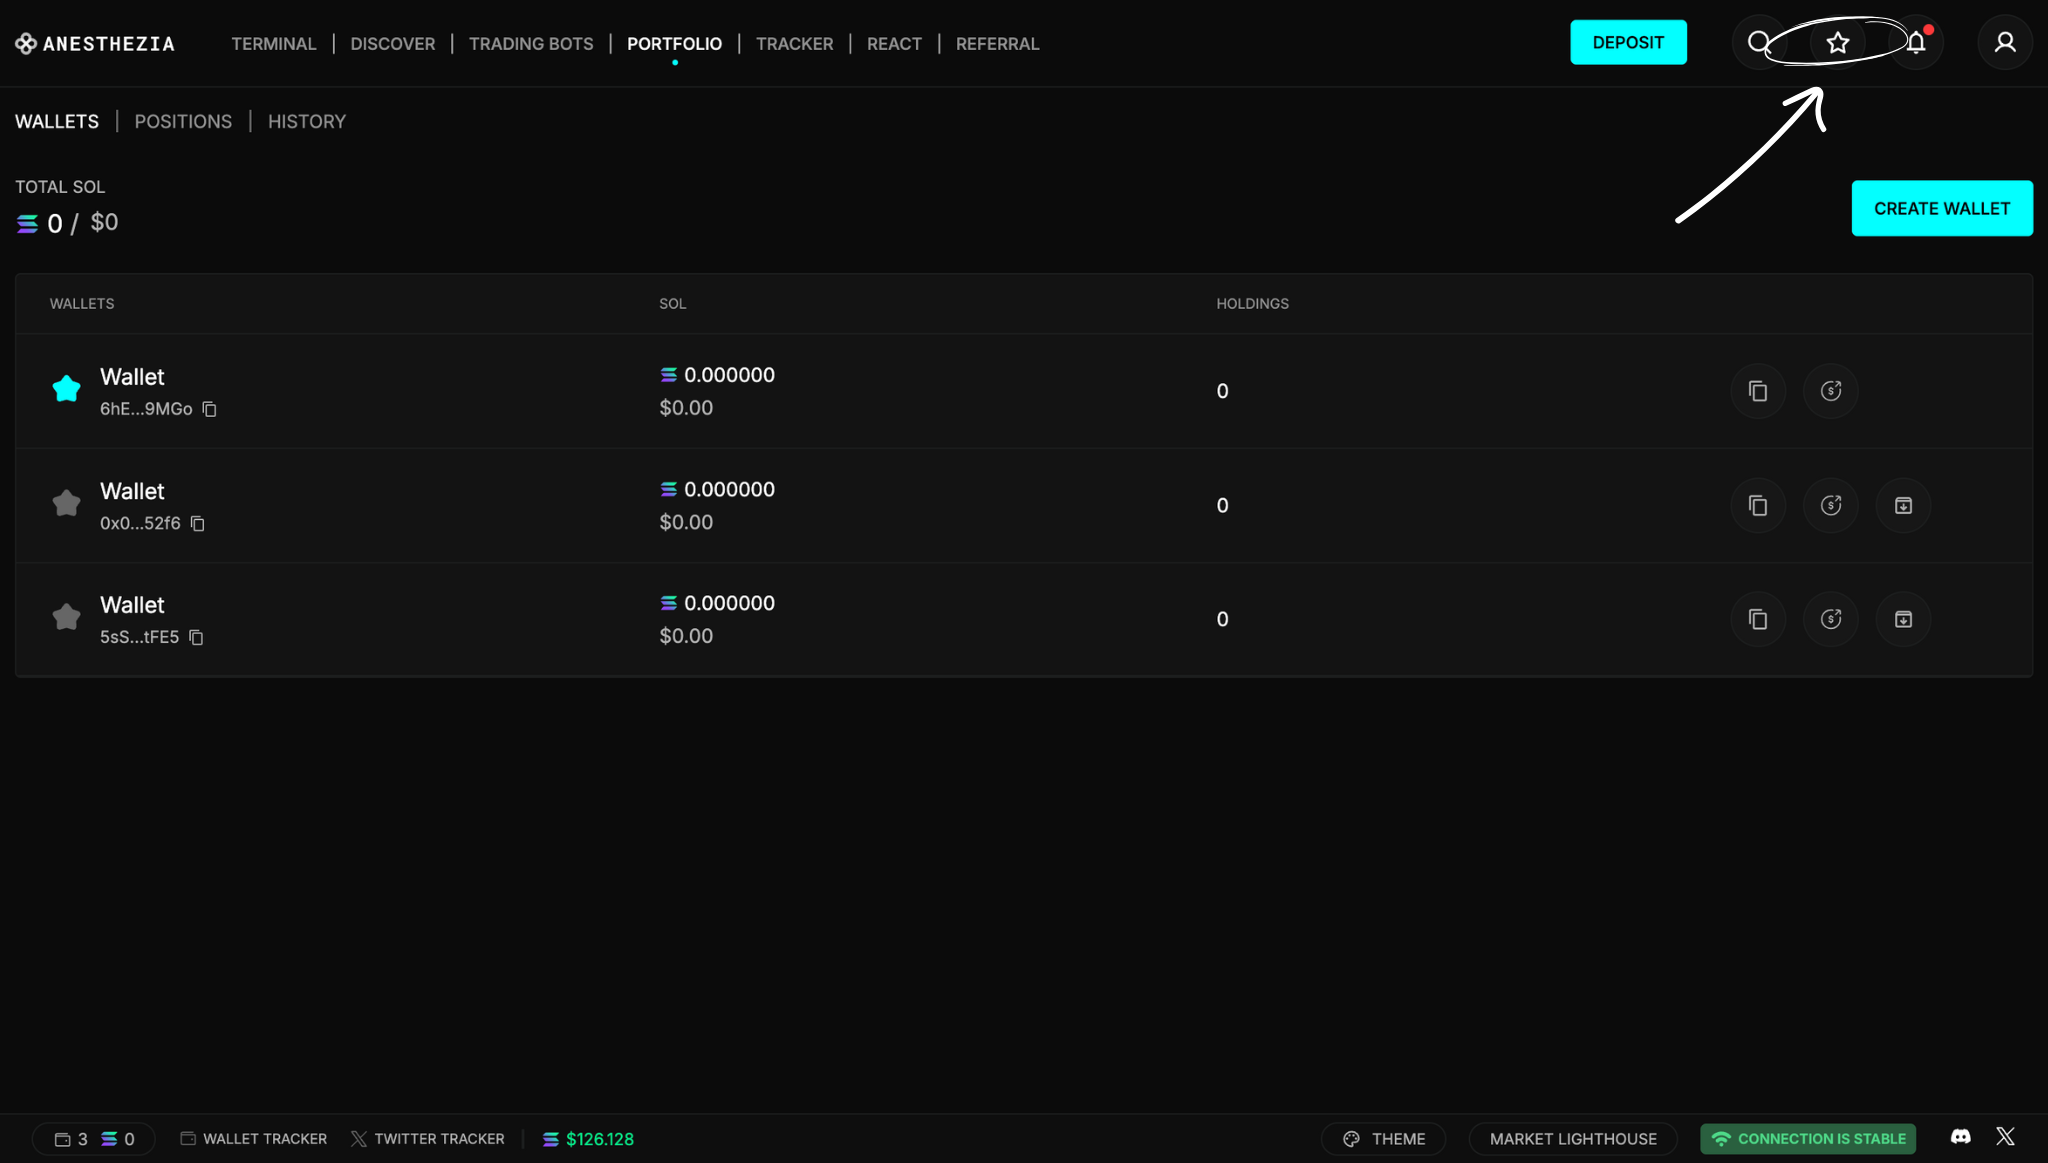2048x1163 pixels.
Task: Open favorites star icon in header
Action: pyautogui.click(x=1837, y=43)
